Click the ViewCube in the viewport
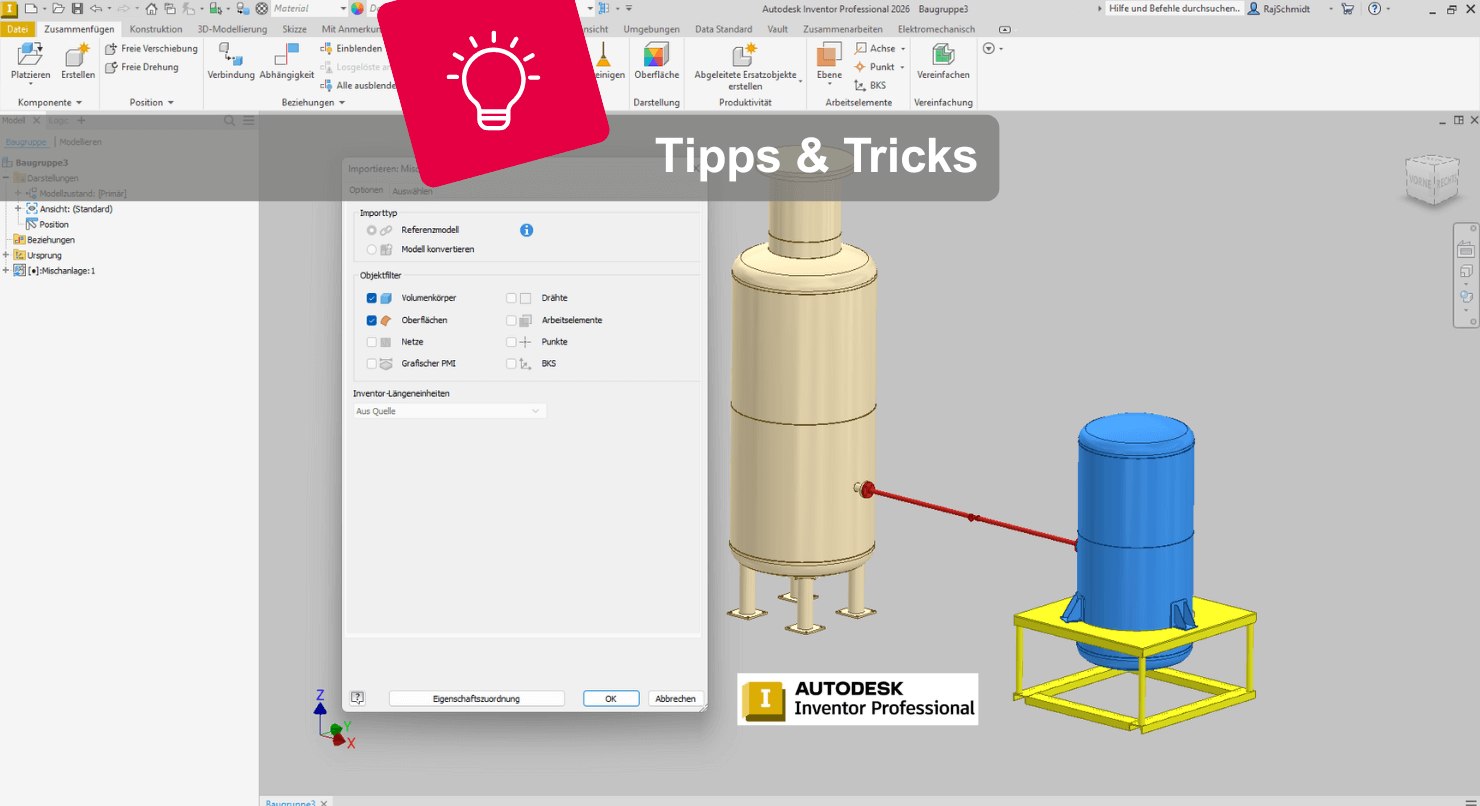The height and width of the screenshot is (806, 1480). (1431, 179)
